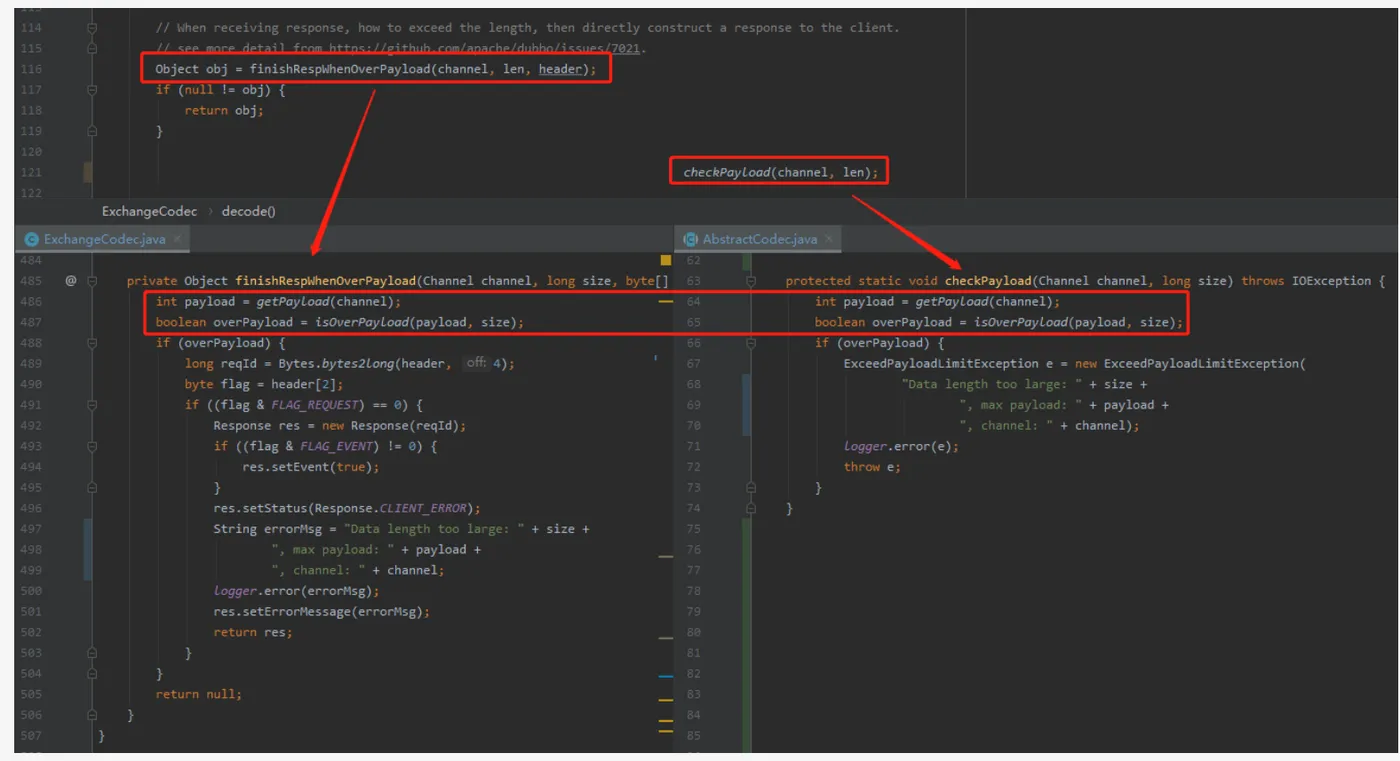The height and width of the screenshot is (761, 1400).
Task: Click fold end marker on line 506
Action: click(92, 715)
